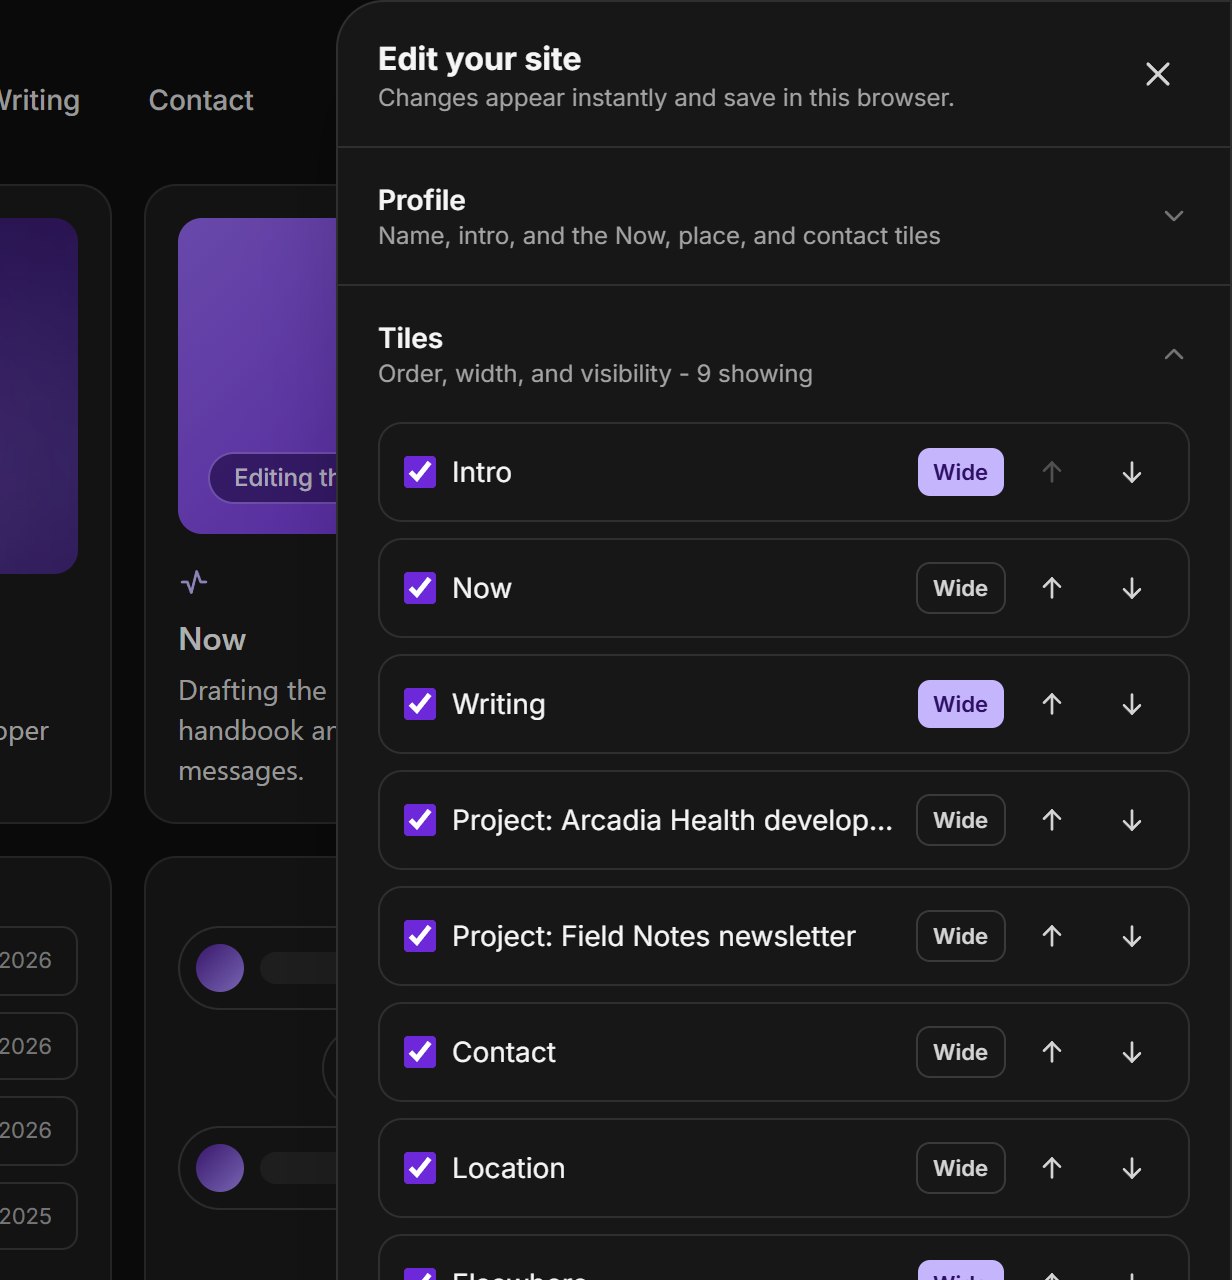Click the pulse icon above Now
The image size is (1232, 1280).
tap(194, 582)
